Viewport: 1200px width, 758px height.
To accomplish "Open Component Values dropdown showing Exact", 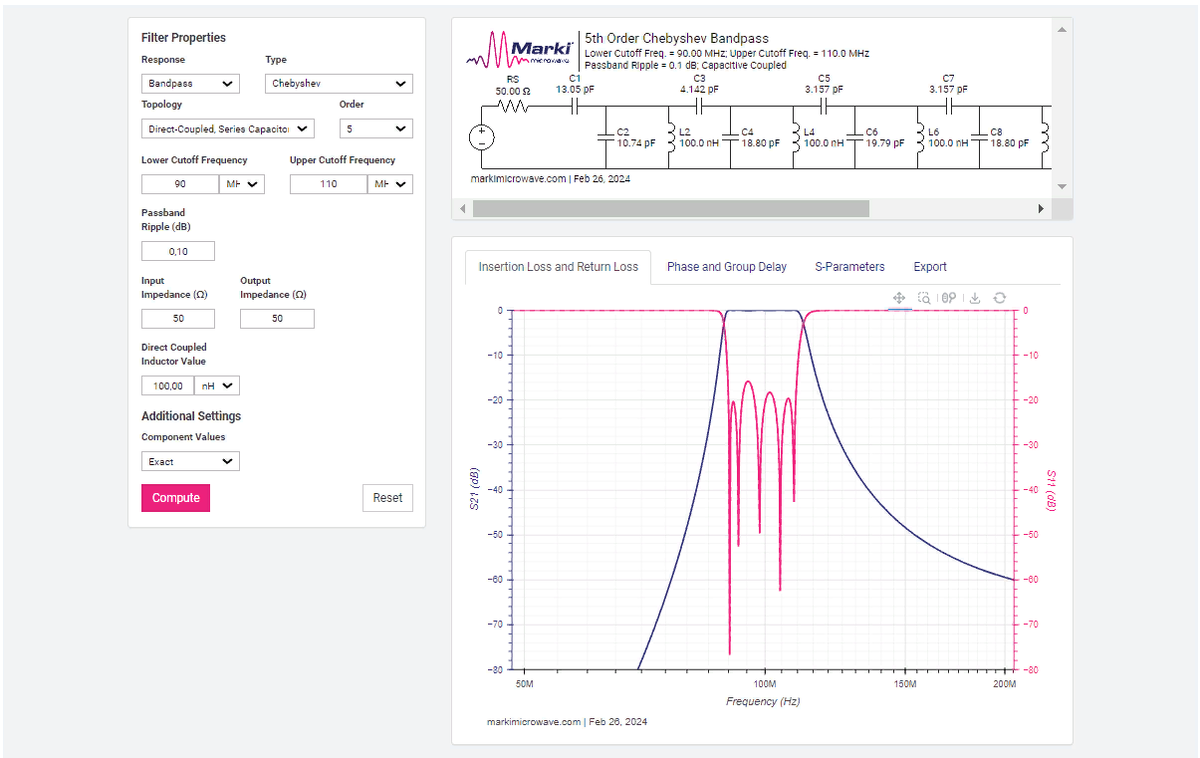I will 190,462.
